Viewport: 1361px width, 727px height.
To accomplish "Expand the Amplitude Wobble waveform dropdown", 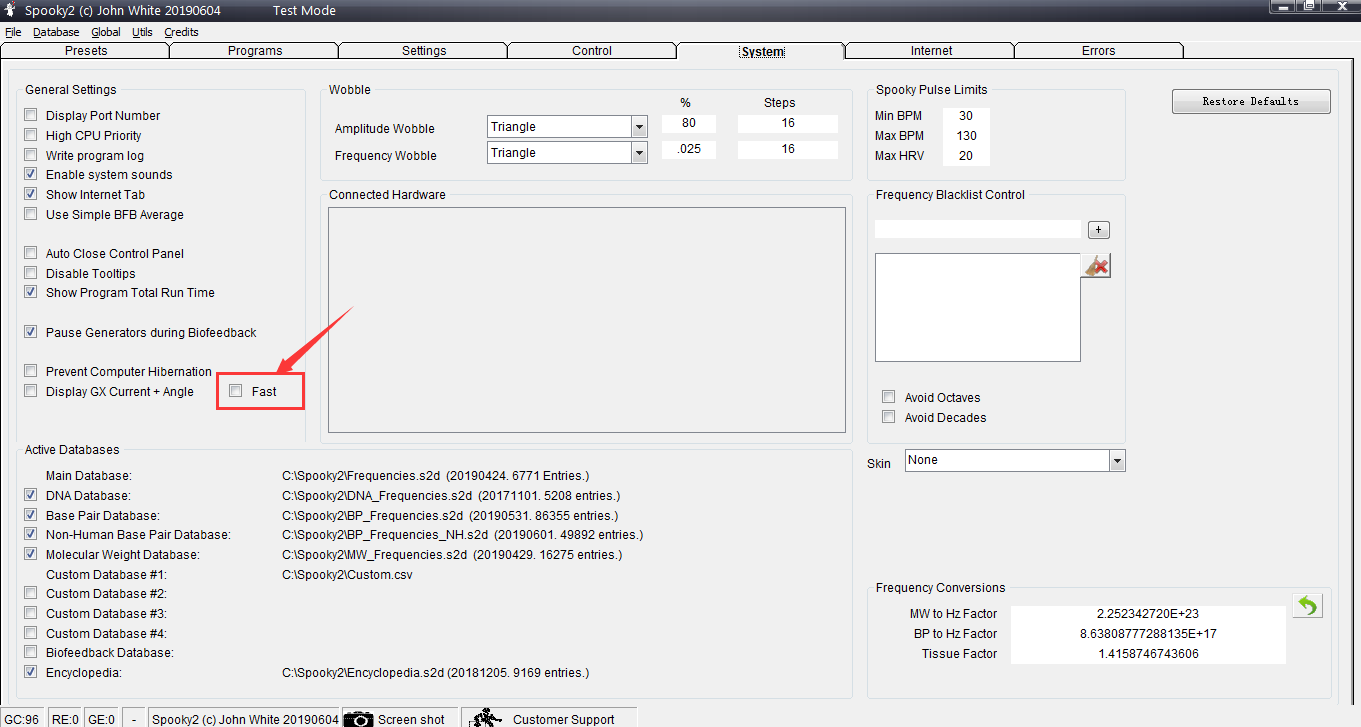I will (x=639, y=127).
